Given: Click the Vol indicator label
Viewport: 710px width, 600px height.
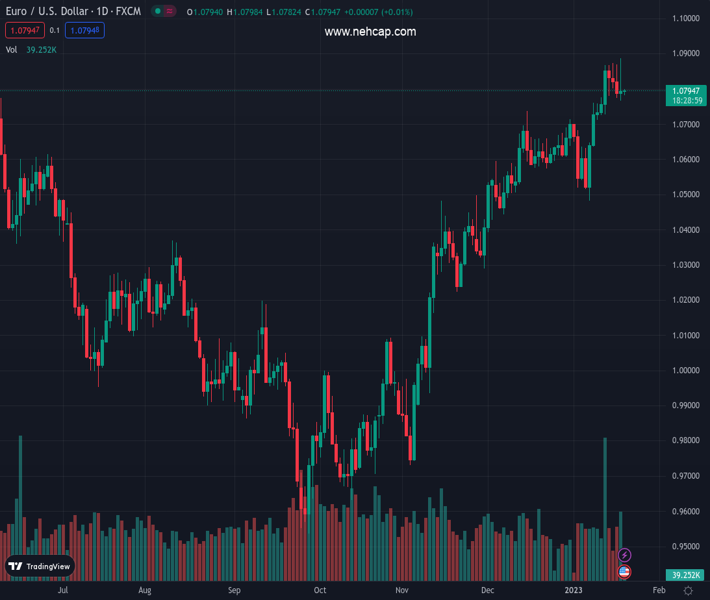Looking at the screenshot, I should pos(12,49).
